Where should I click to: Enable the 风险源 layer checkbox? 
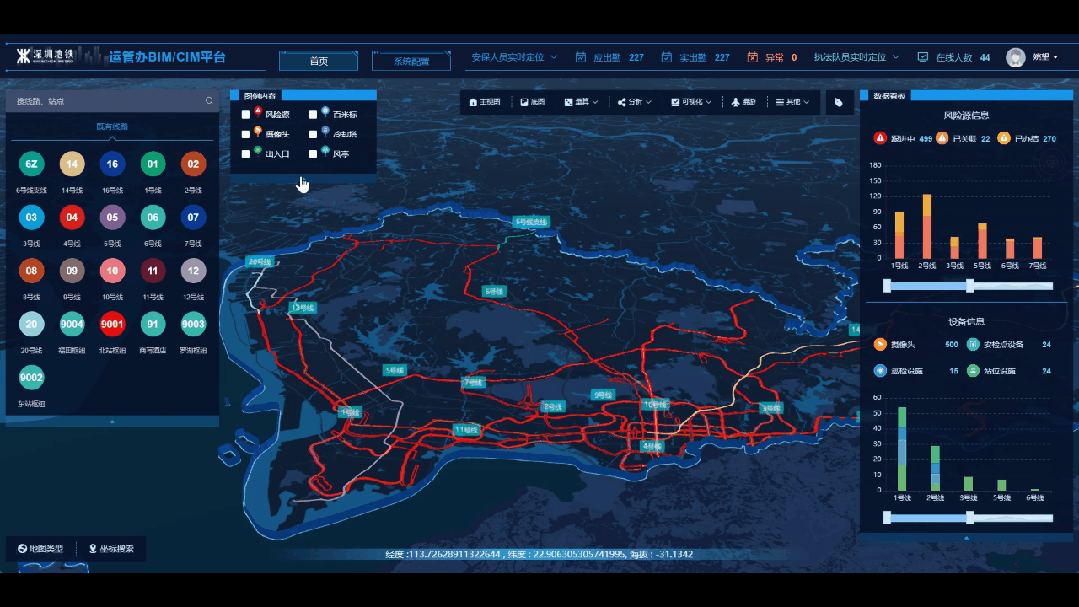(x=246, y=114)
